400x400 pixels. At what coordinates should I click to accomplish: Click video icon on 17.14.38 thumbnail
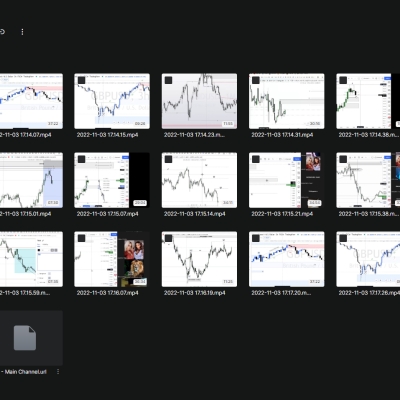point(343,80)
